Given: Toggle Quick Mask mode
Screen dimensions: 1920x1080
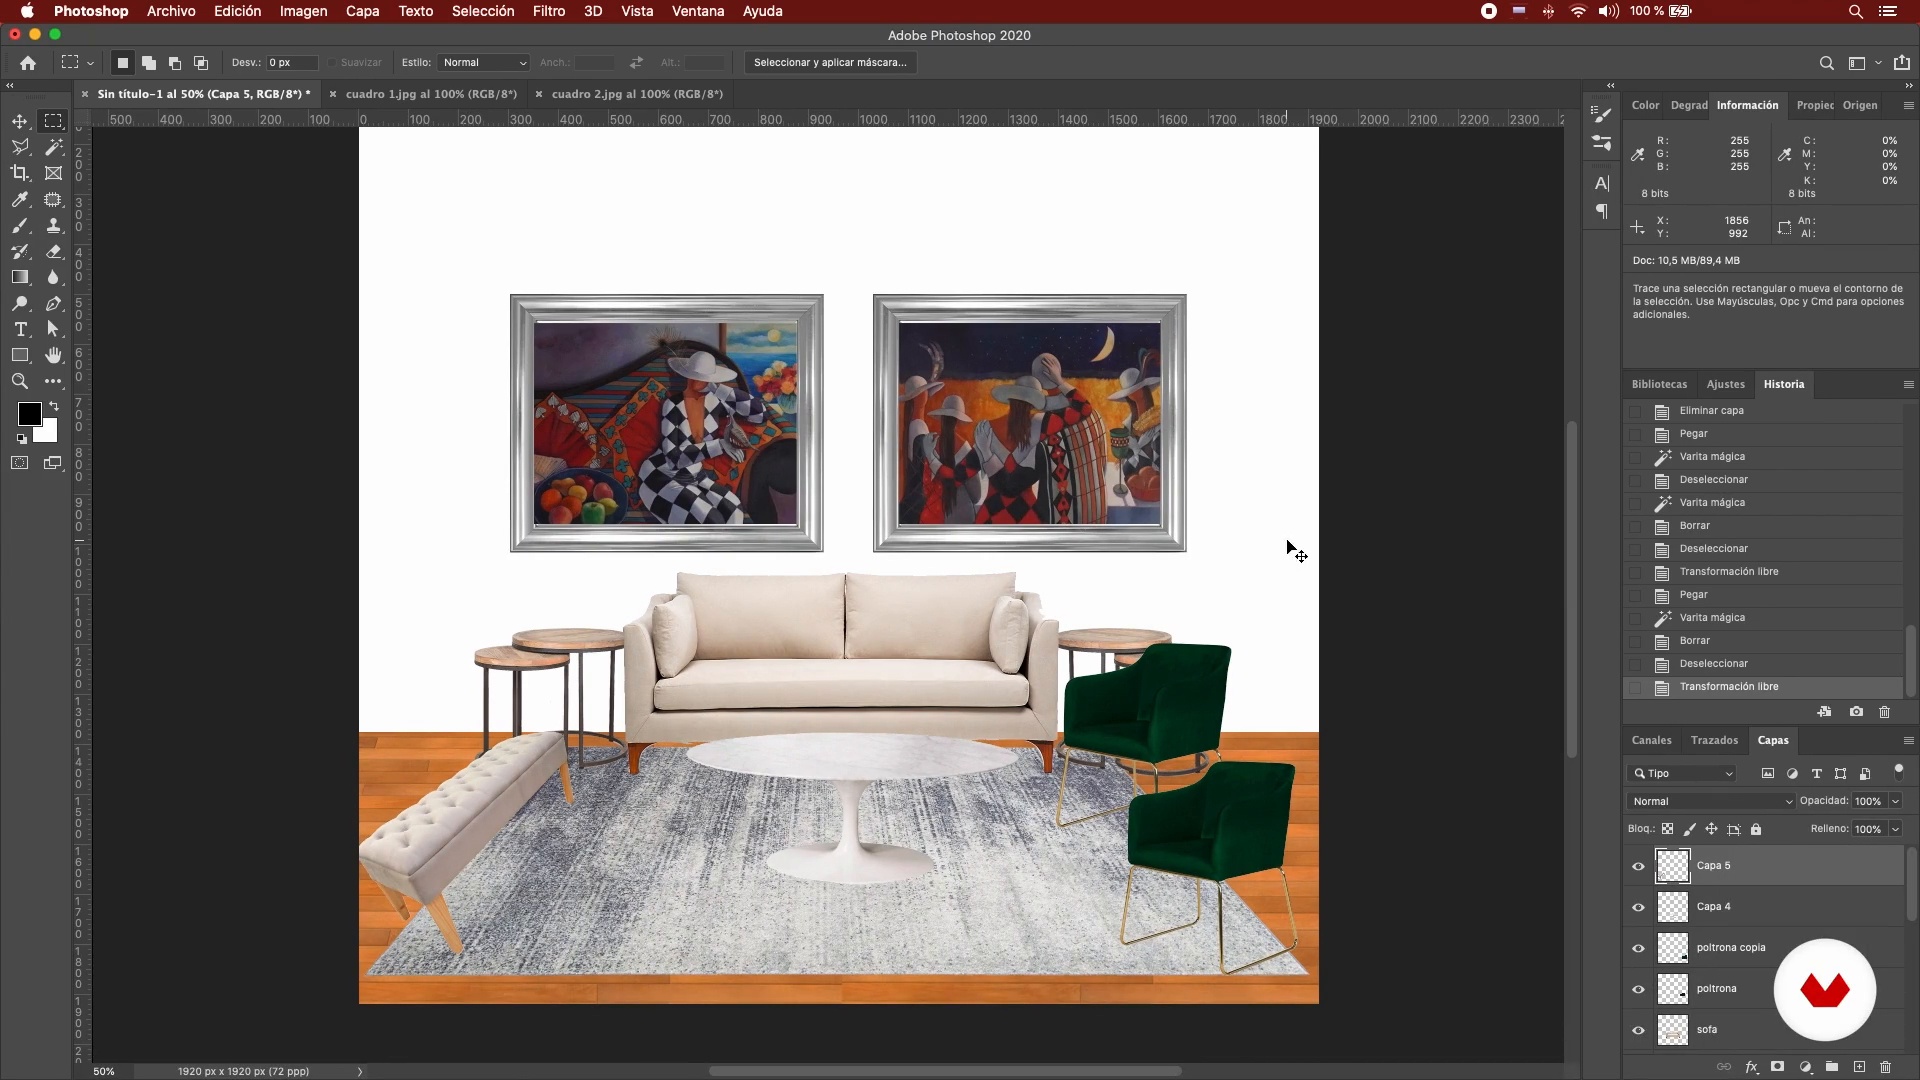Looking at the screenshot, I should pyautogui.click(x=20, y=463).
